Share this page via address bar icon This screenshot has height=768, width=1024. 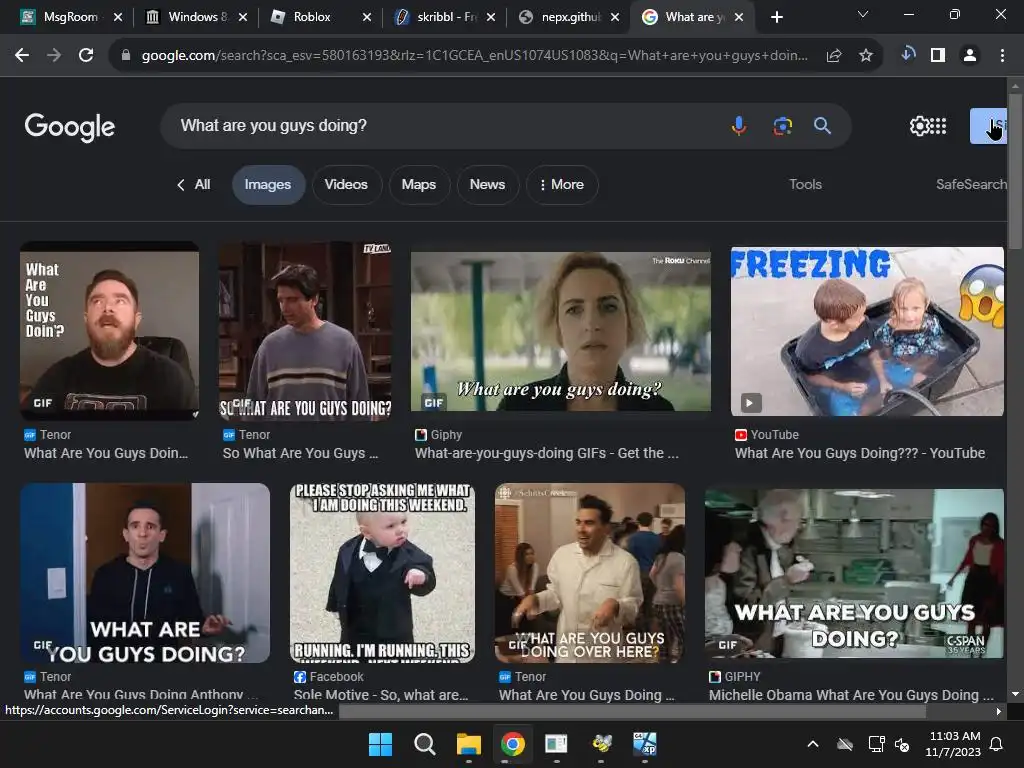click(833, 56)
